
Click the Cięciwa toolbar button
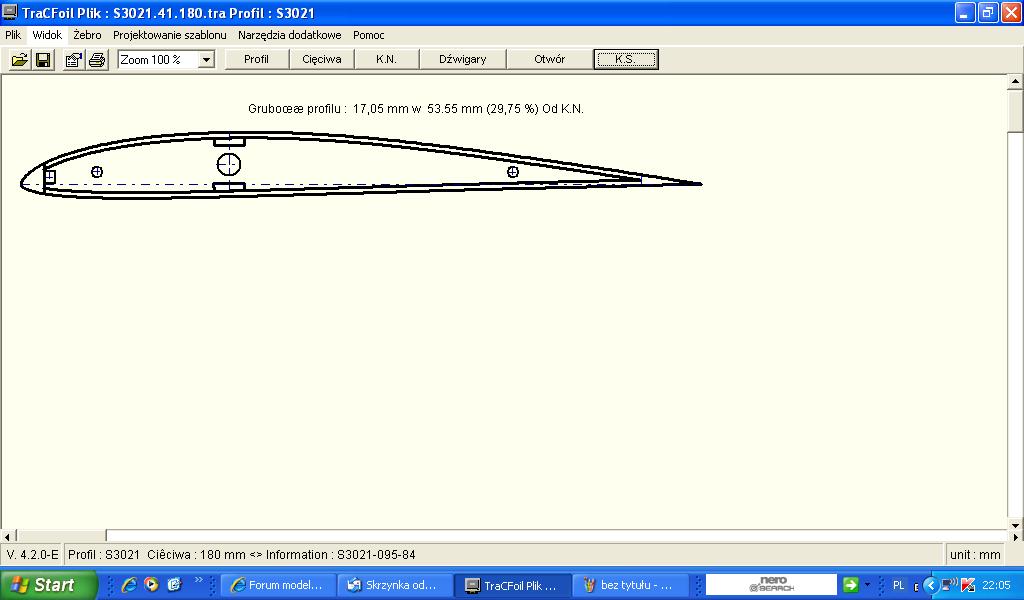322,59
